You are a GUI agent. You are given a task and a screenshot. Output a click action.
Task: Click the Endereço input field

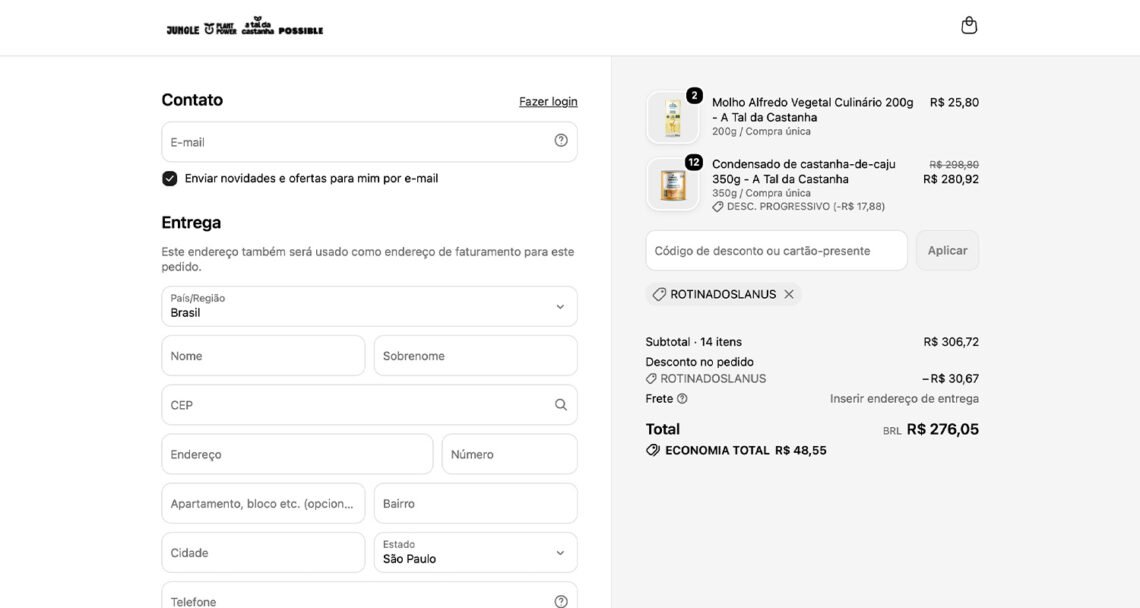297,454
